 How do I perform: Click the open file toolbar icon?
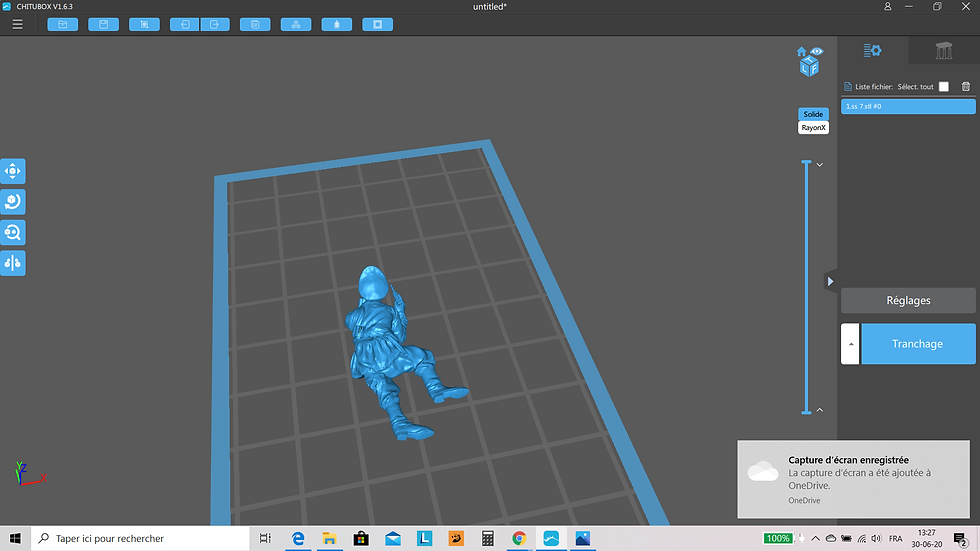[x=62, y=24]
